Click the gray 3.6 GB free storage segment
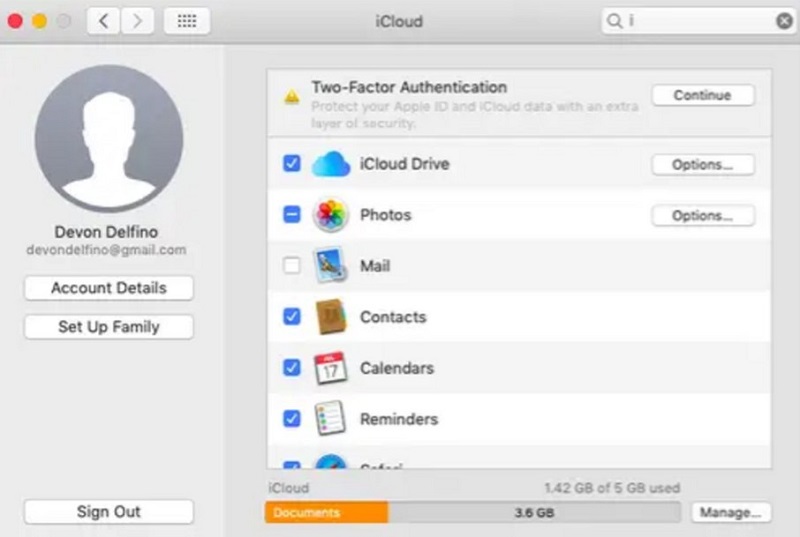This screenshot has height=537, width=800. tap(534, 513)
